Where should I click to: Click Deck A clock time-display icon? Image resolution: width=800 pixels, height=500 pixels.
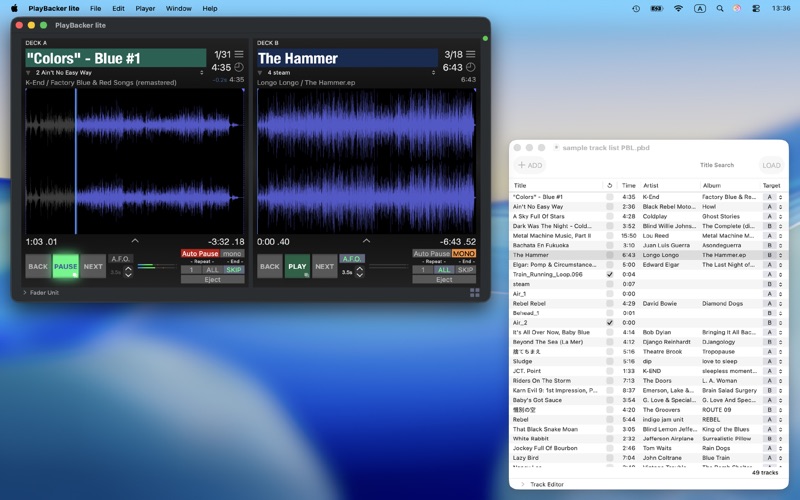tap(239, 67)
